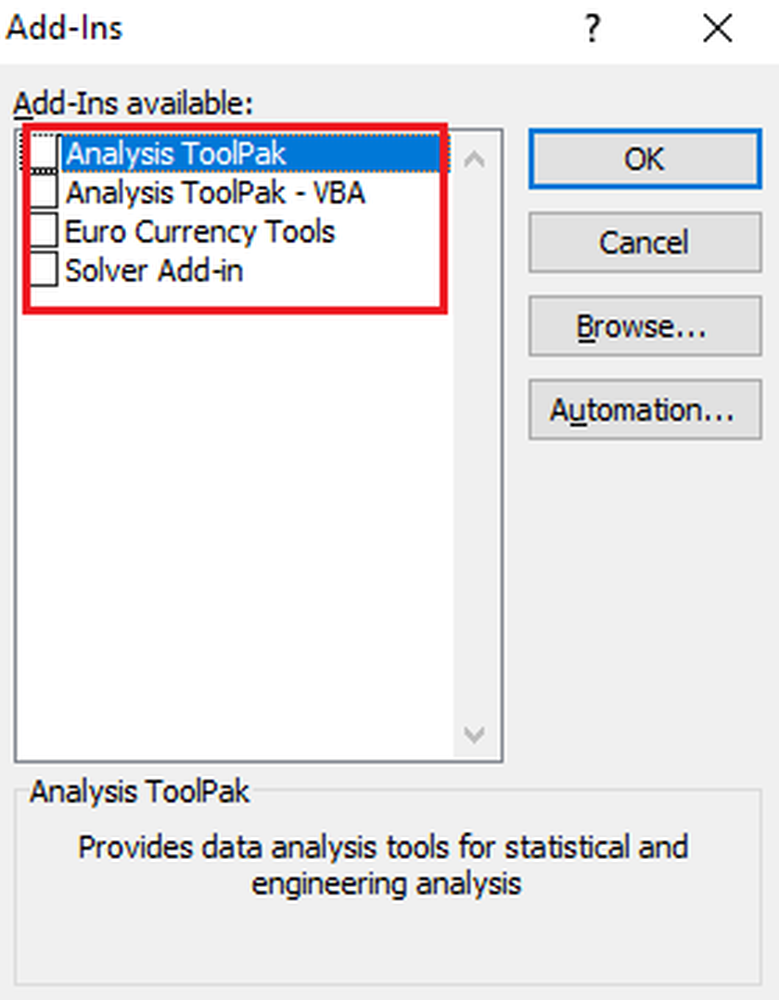Click the Cancel button
The width and height of the screenshot is (779, 1000).
[643, 242]
